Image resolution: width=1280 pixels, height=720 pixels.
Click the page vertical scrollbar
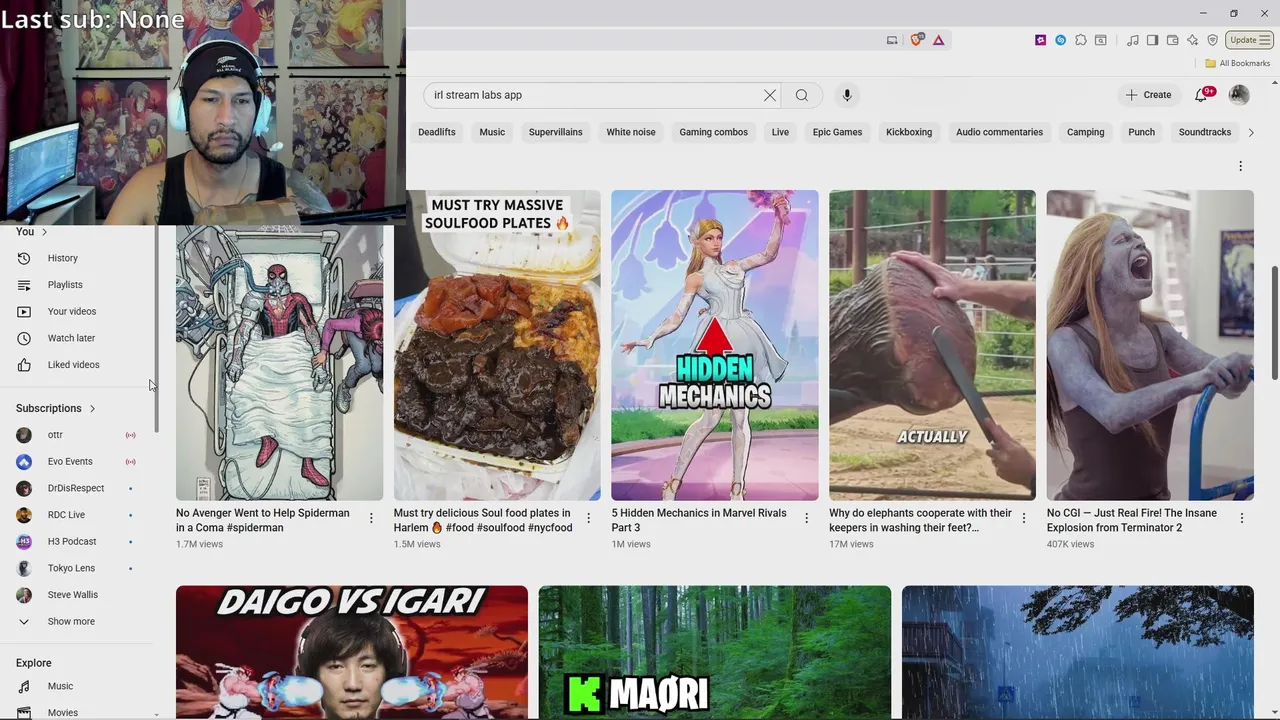tap(1274, 322)
